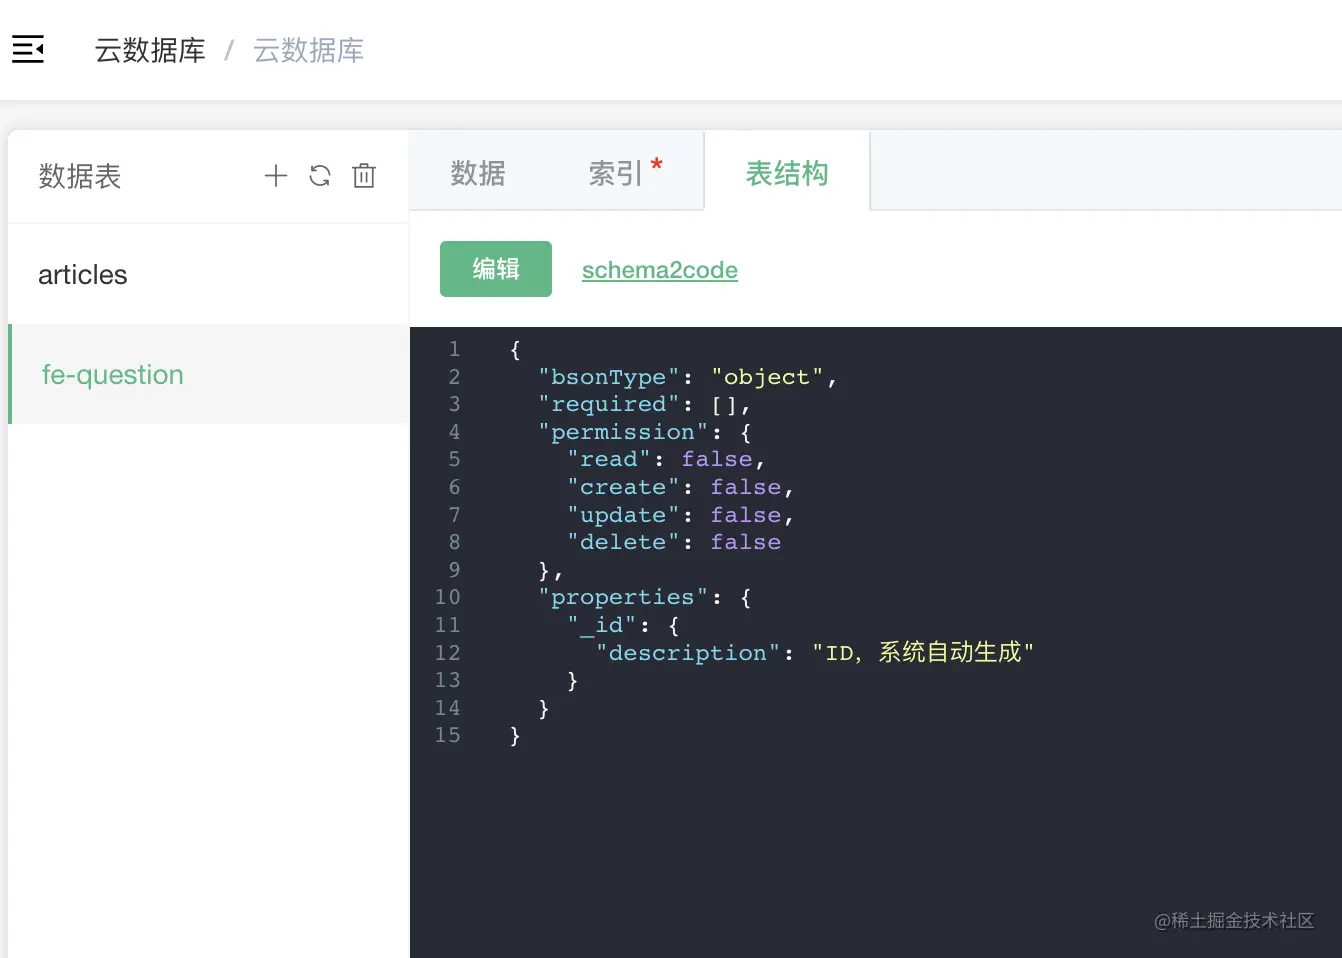
Task: Click "ID, 系统自动生成" string value
Action: (x=923, y=653)
